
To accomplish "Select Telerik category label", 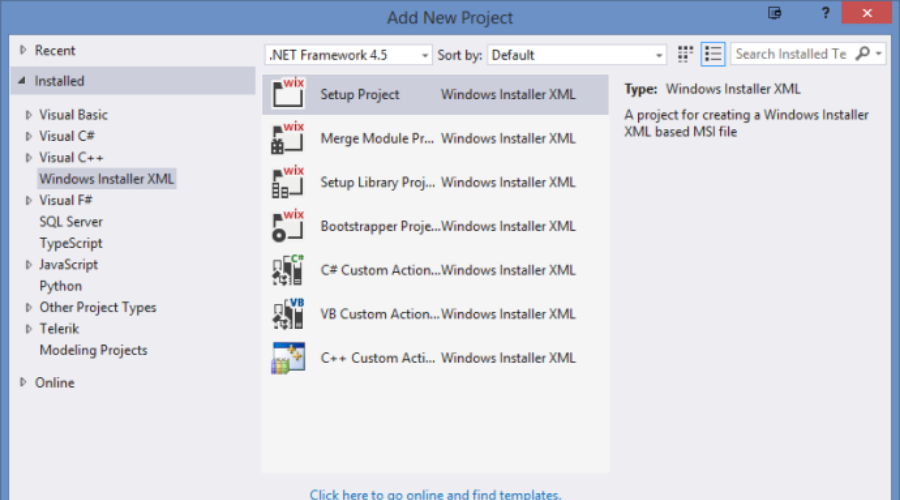I will 59,329.
